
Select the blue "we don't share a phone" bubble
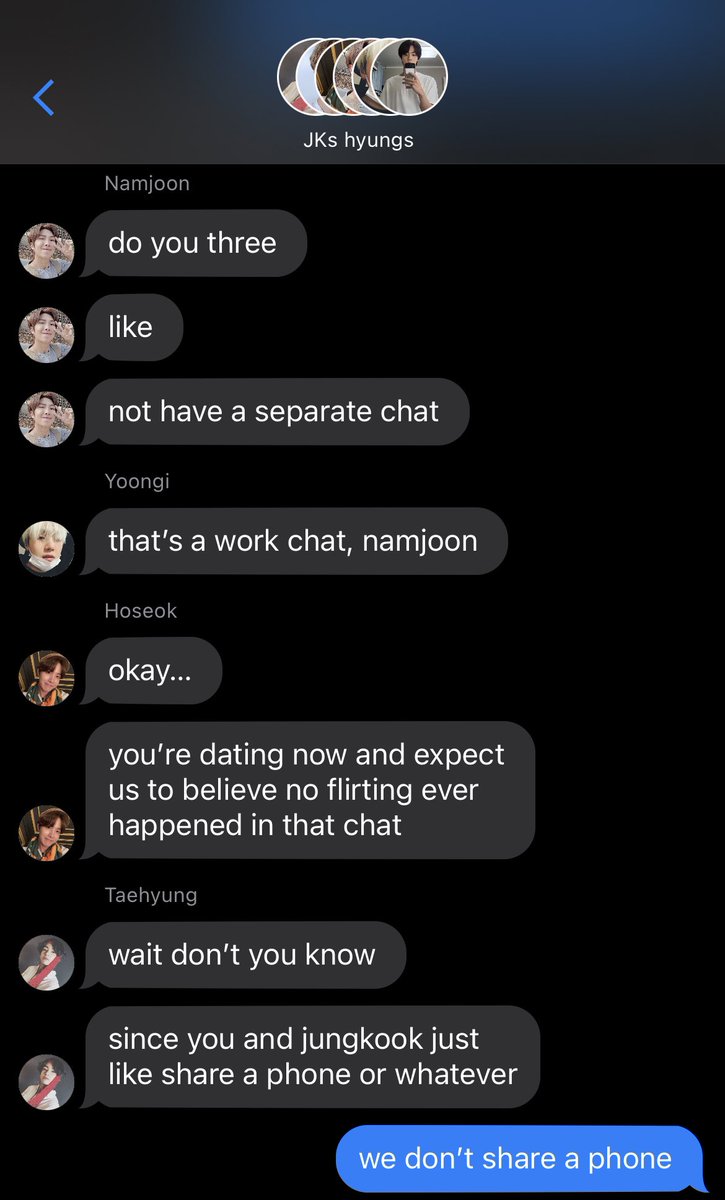[519, 1159]
